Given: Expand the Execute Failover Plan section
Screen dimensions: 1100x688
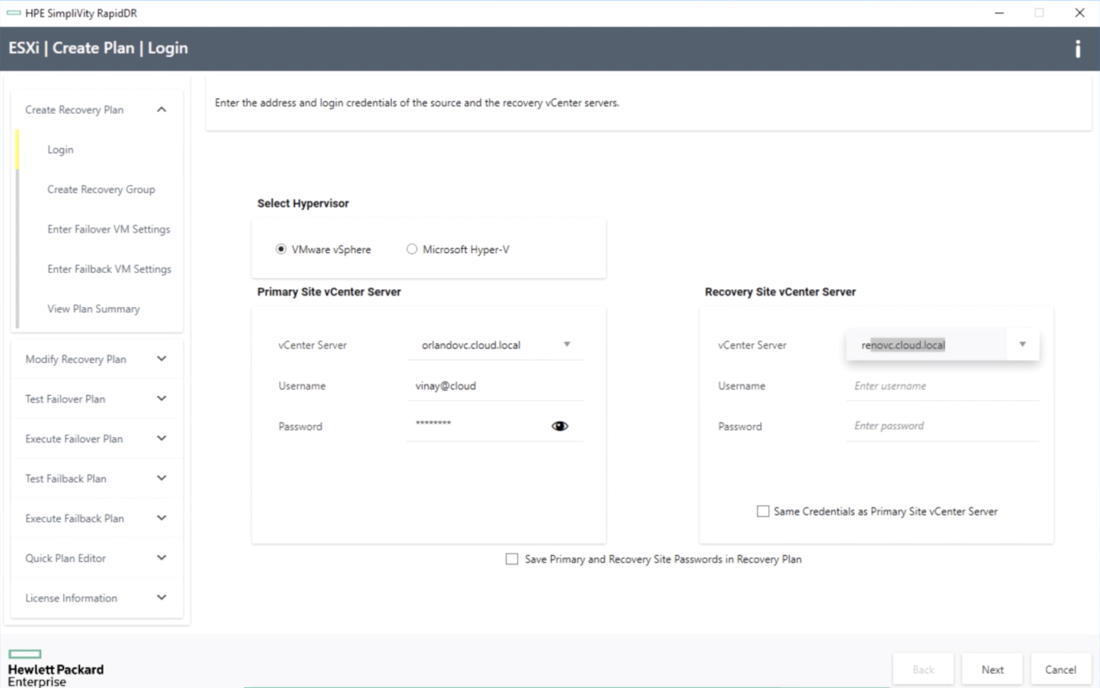Looking at the screenshot, I should pyautogui.click(x=161, y=439).
